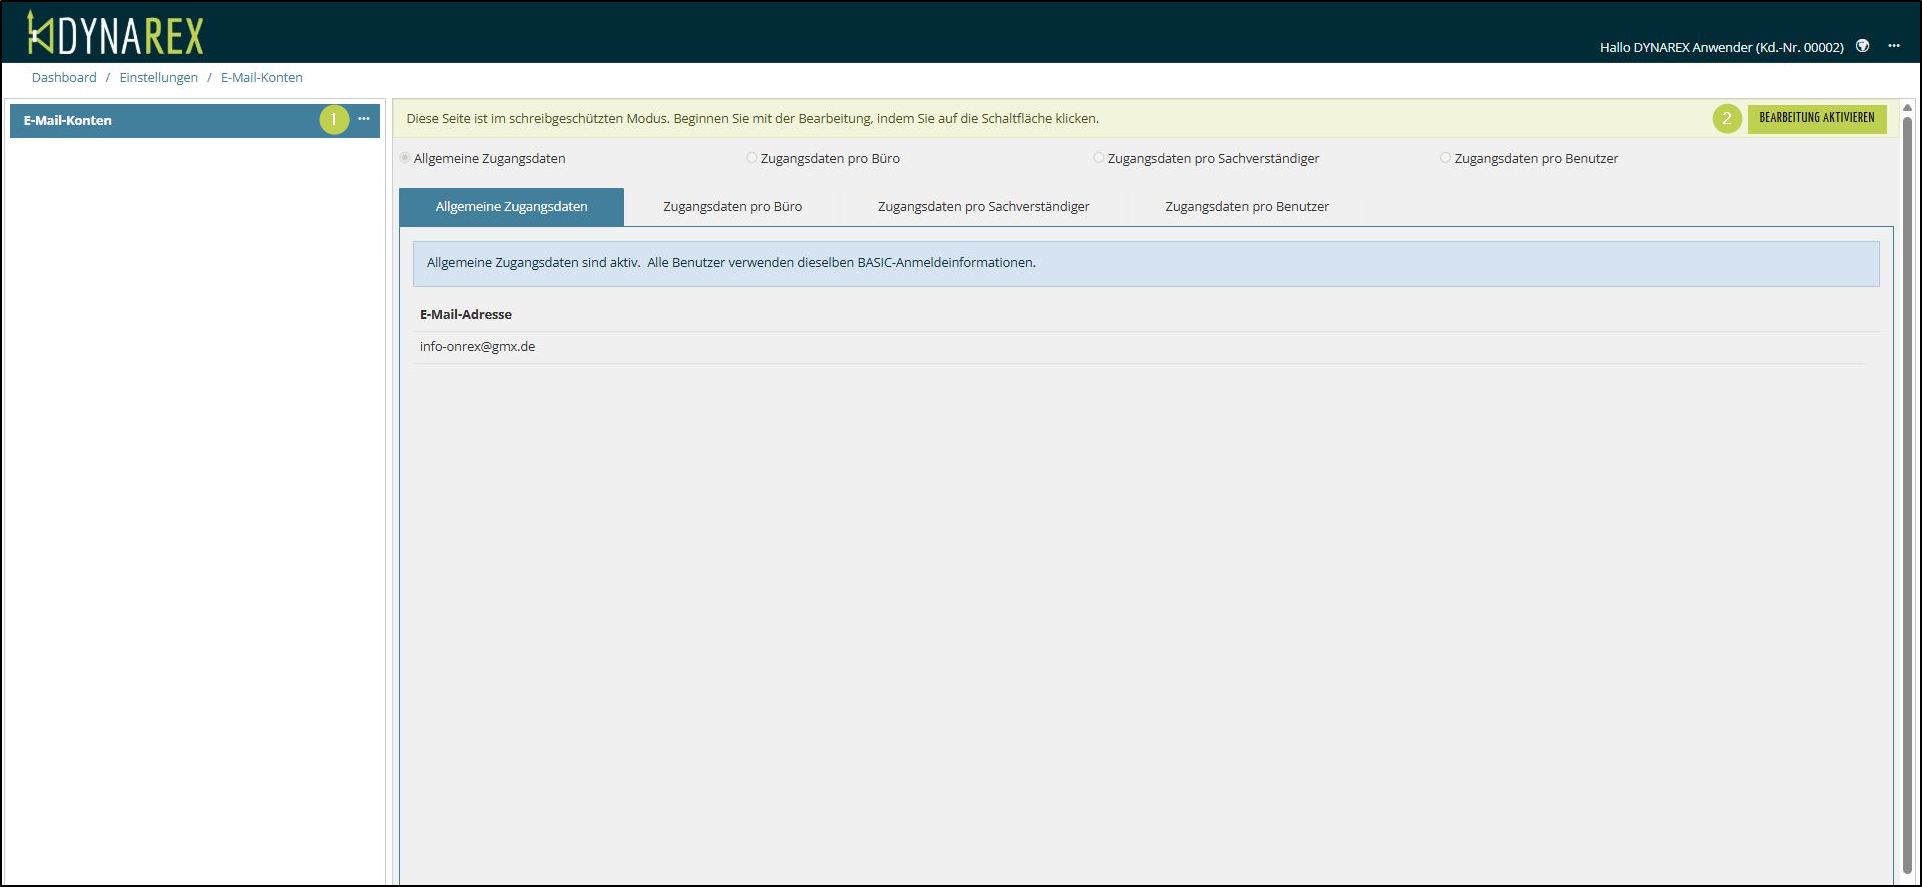Select E-Mail-Konten in the left sidebar
Screen dimensions: 1922x887
(68, 120)
